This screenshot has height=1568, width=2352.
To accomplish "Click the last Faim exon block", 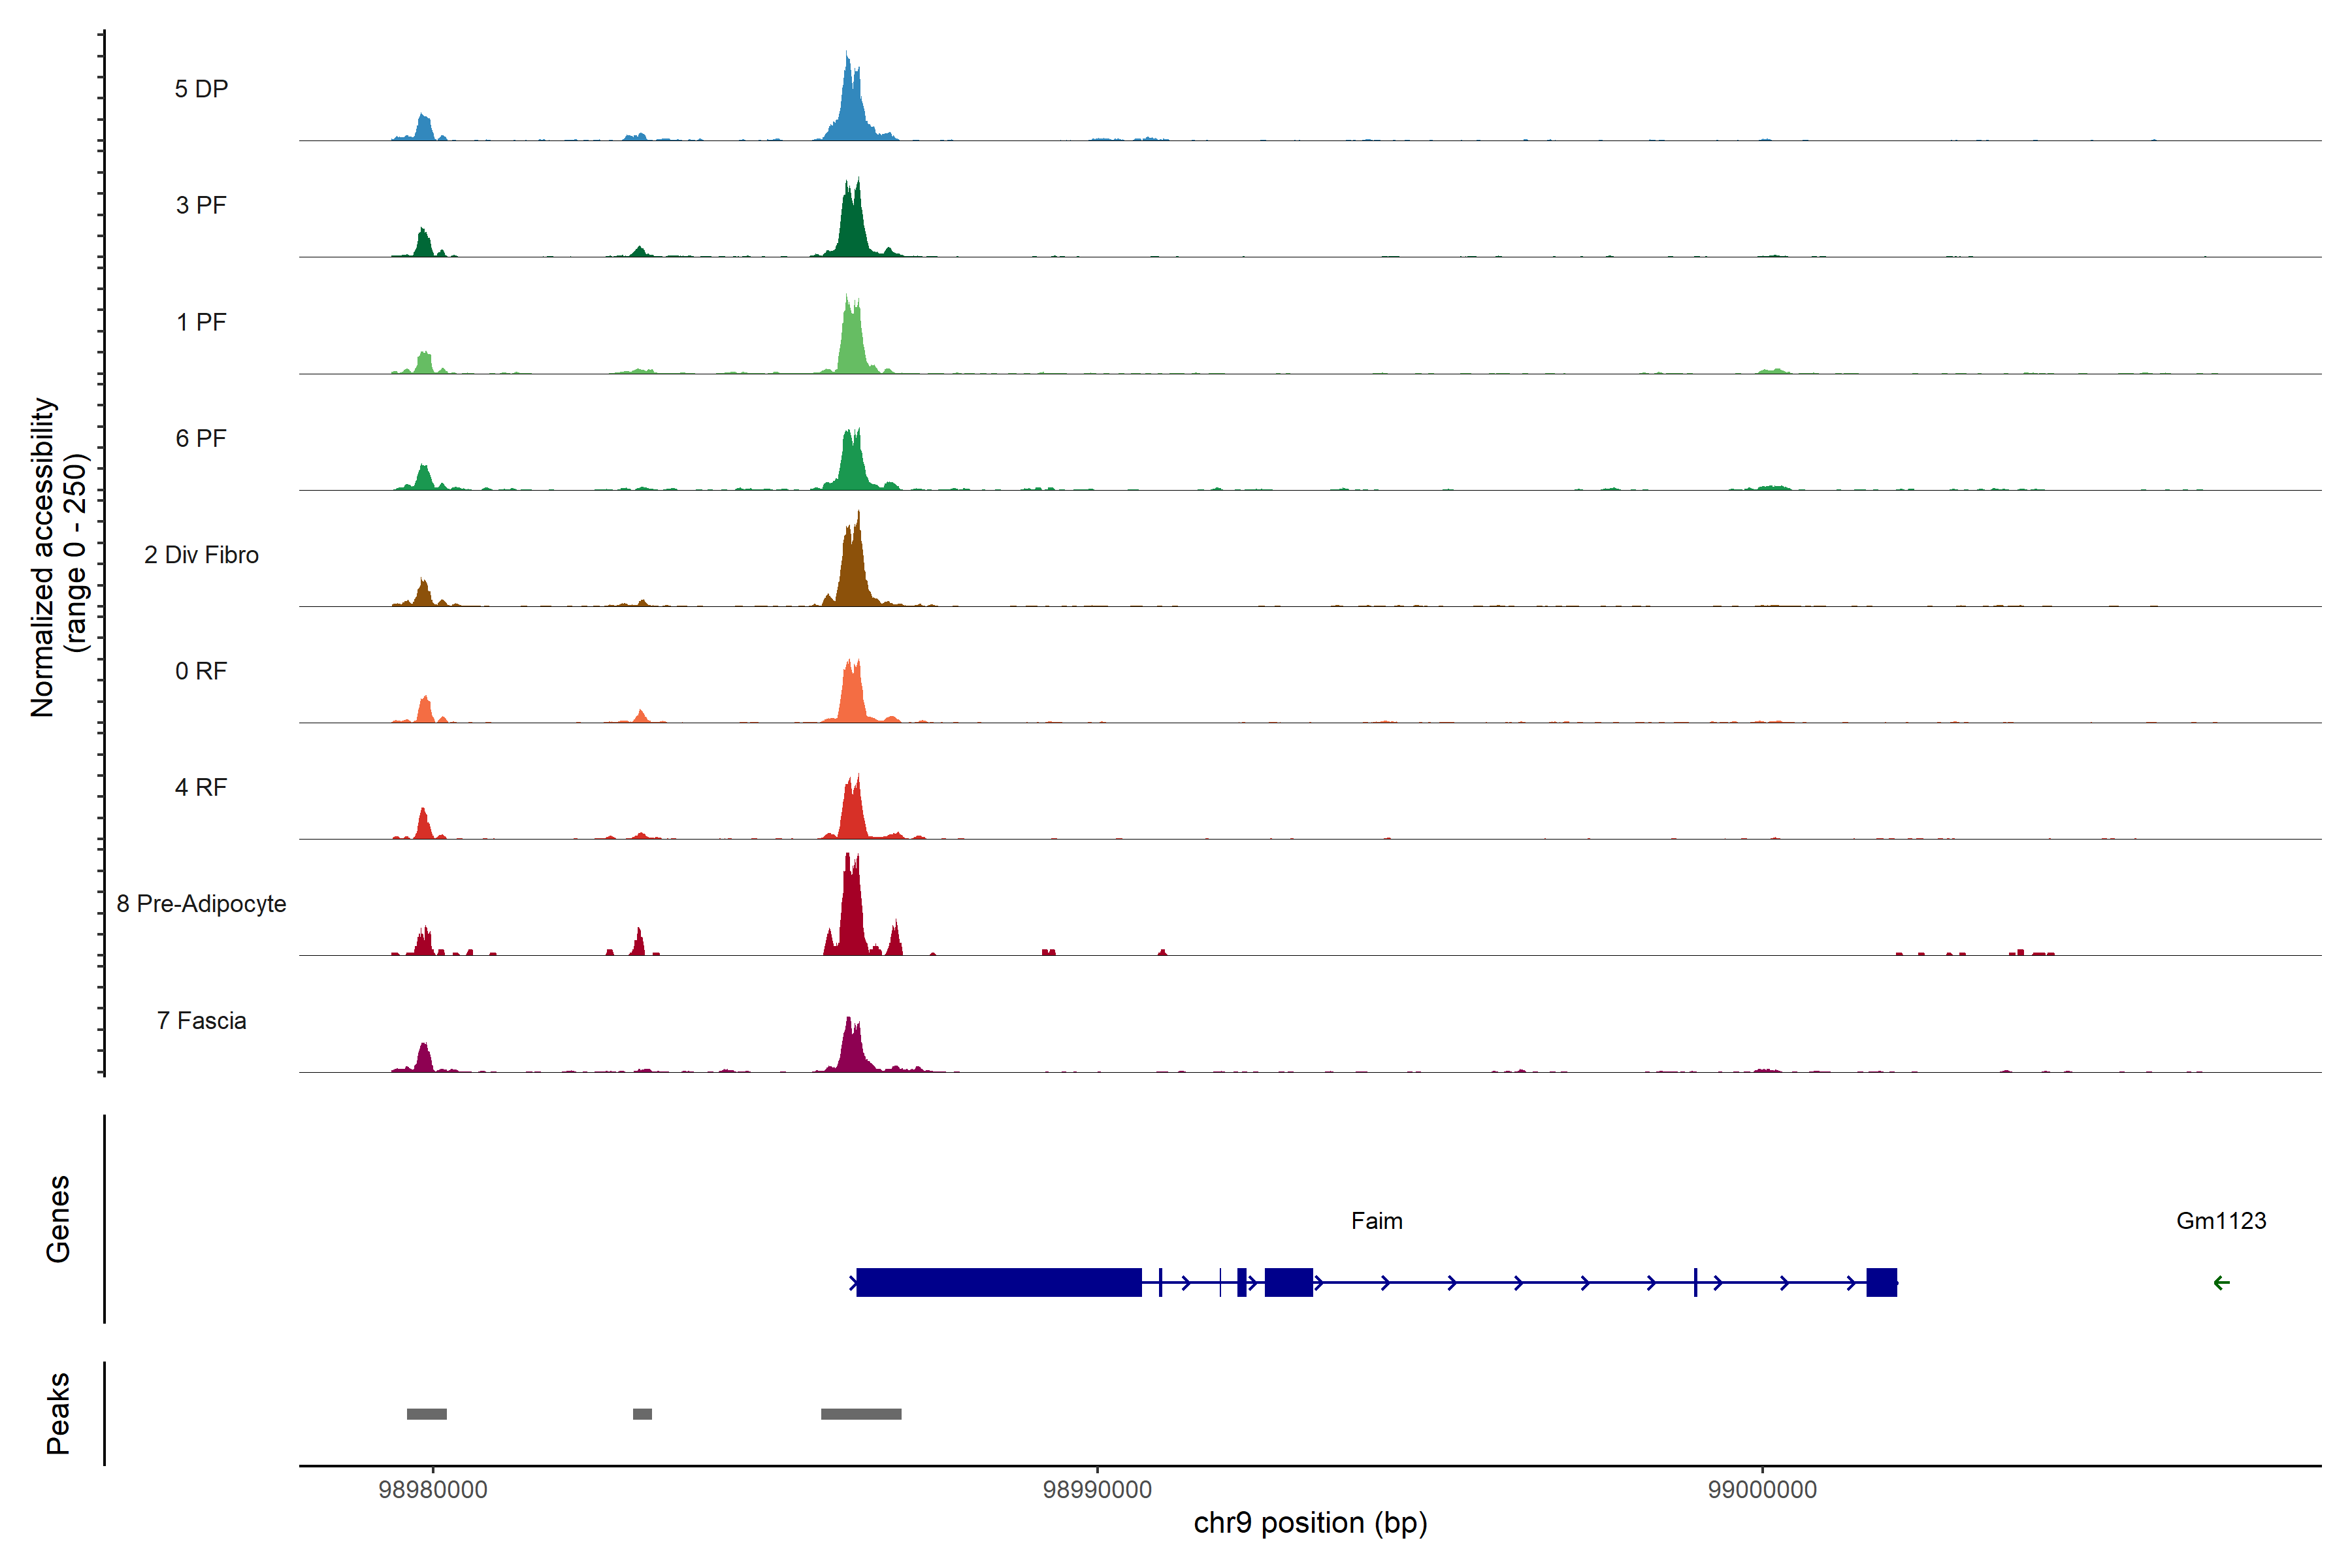I will (1881, 1282).
